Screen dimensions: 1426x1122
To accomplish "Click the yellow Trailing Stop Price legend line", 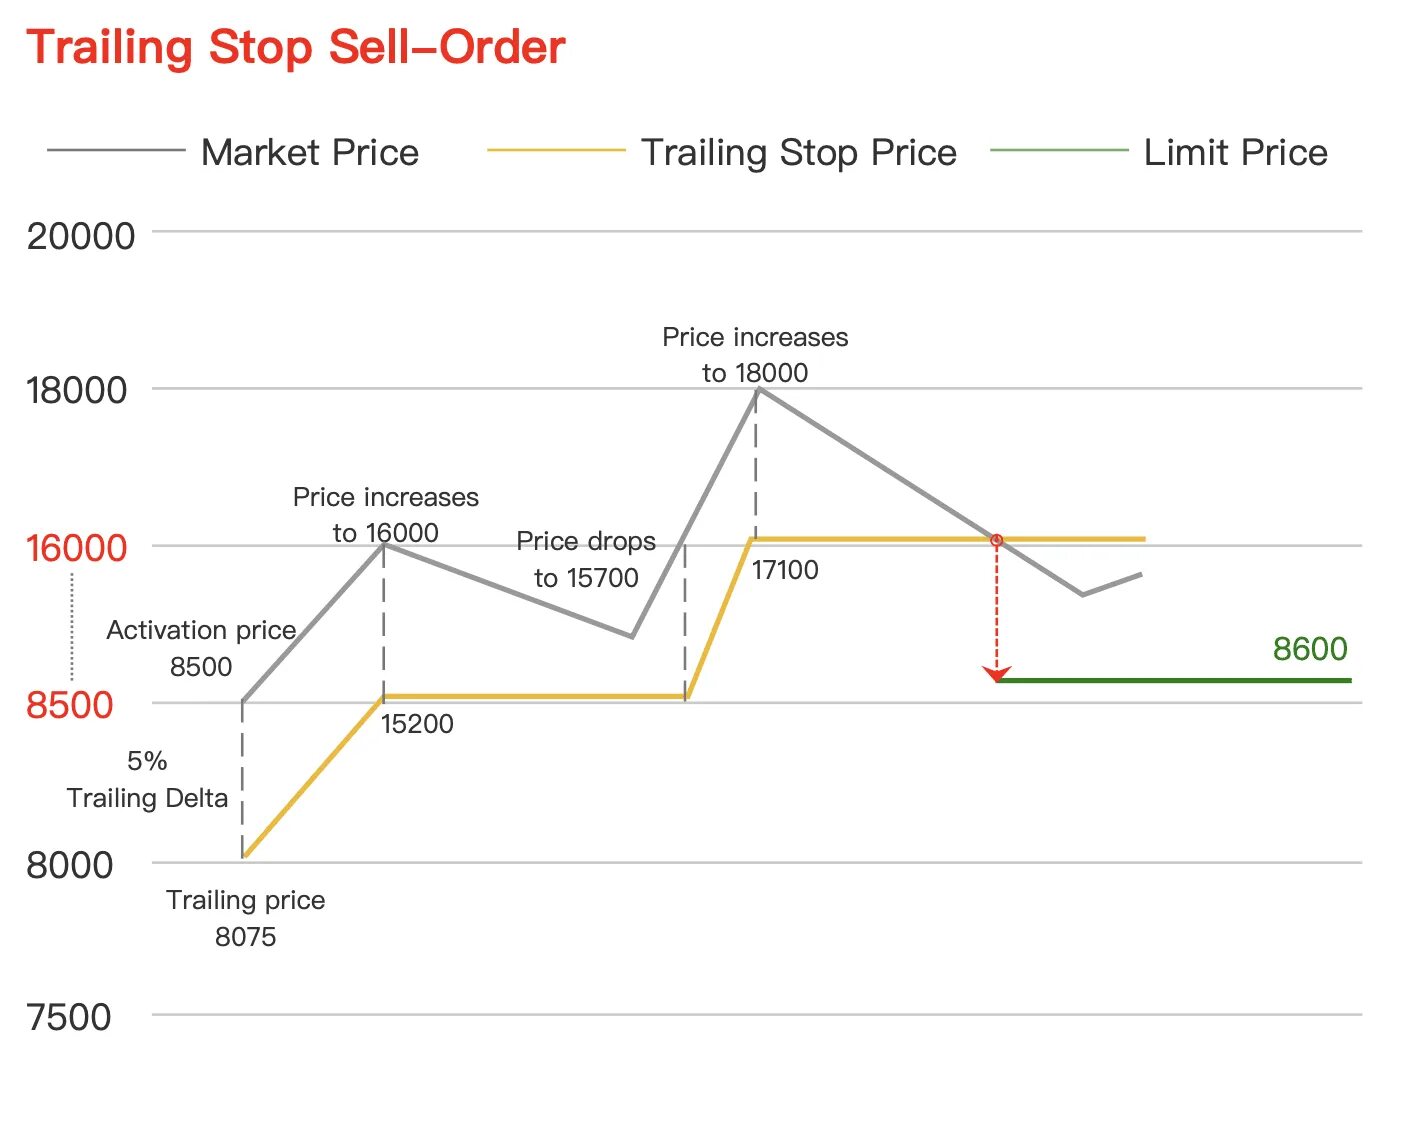I will coord(556,150).
